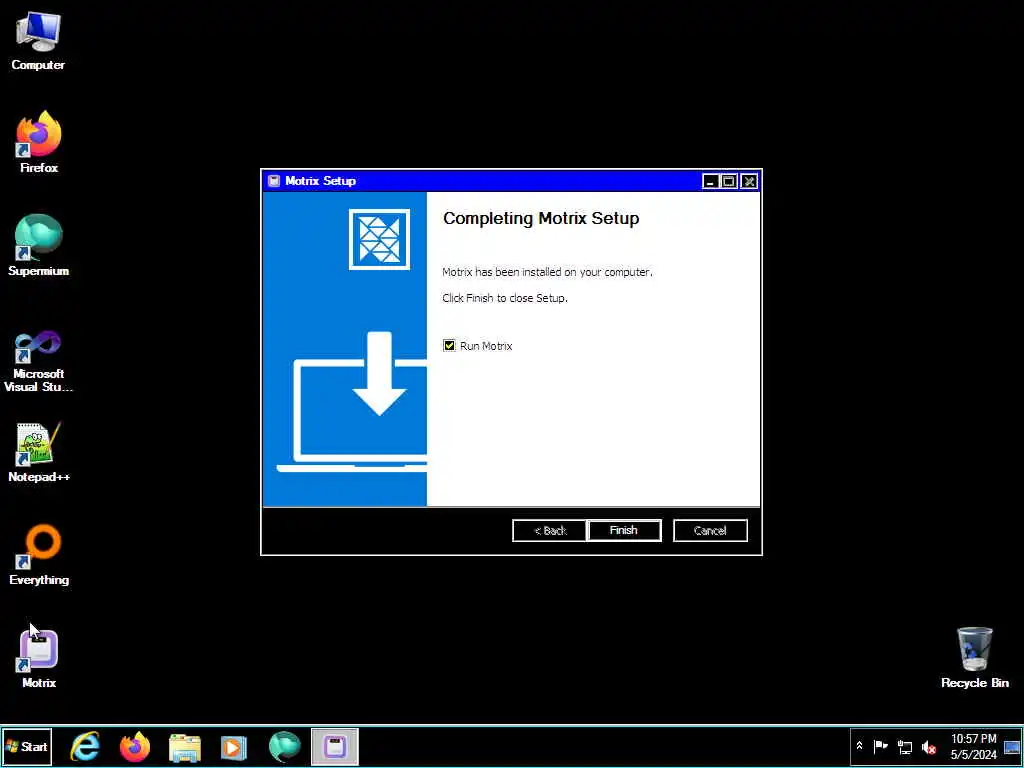
Task: Select the Motrix desktop shortcut
Action: 39,658
